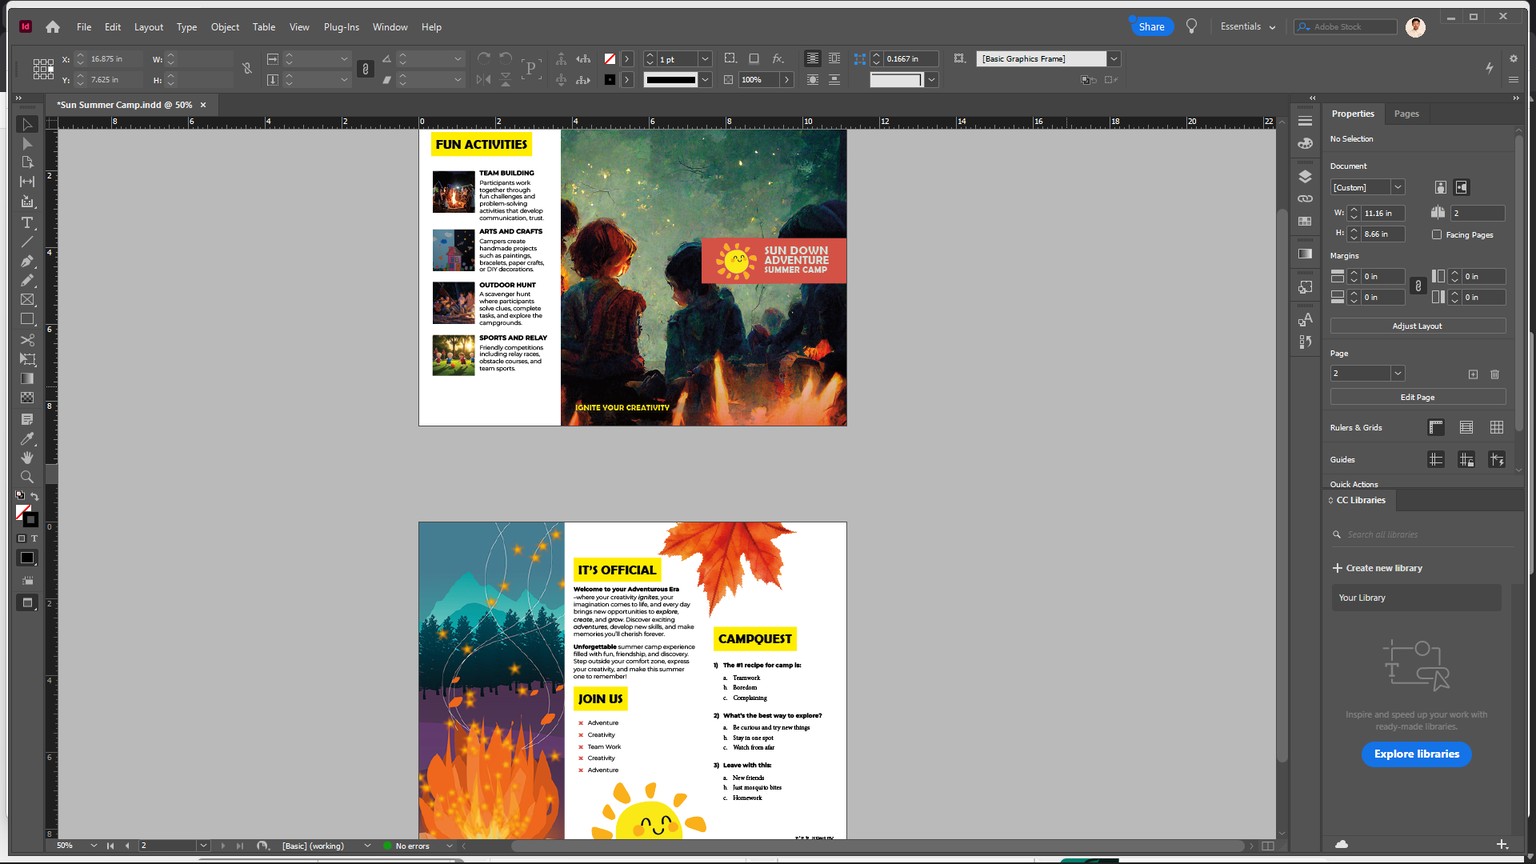1536x864 pixels.
Task: Select landscape orientation button
Action: click(1461, 187)
